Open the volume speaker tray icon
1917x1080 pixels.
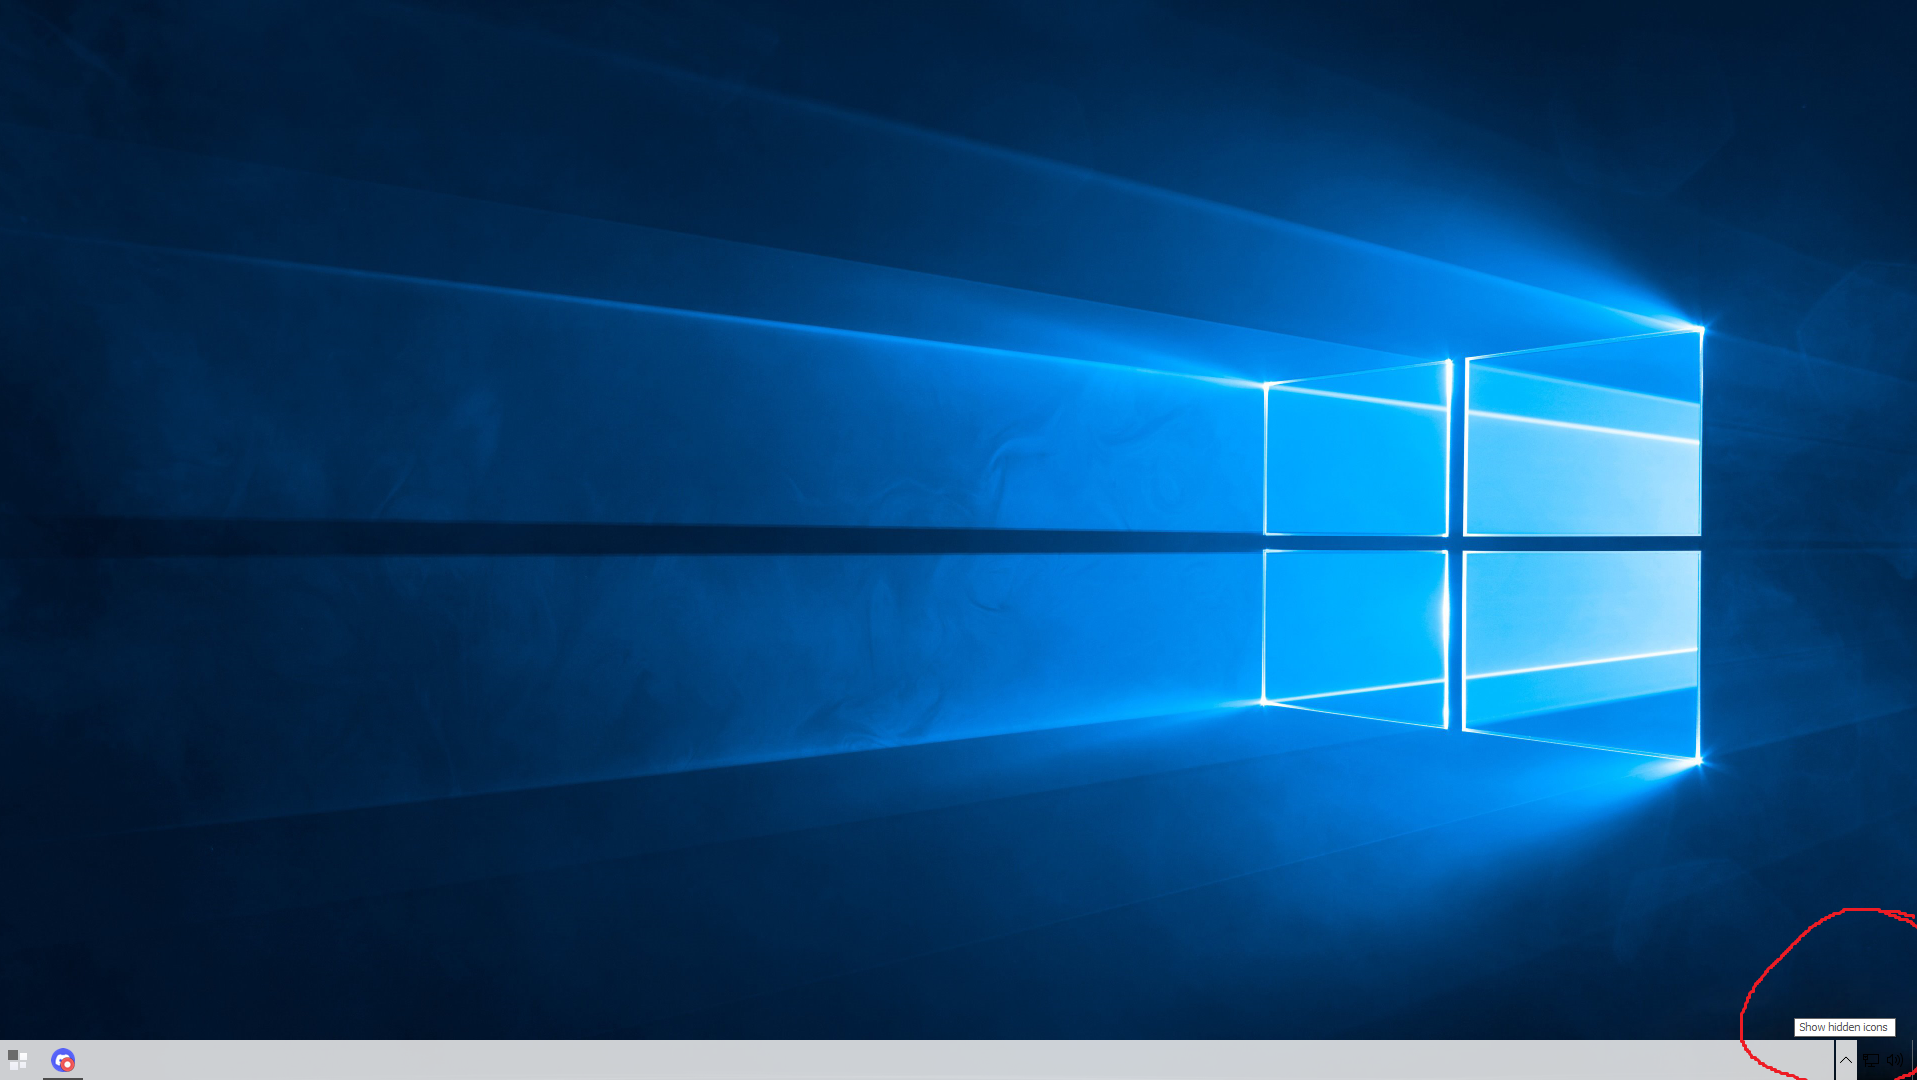[x=1894, y=1060]
